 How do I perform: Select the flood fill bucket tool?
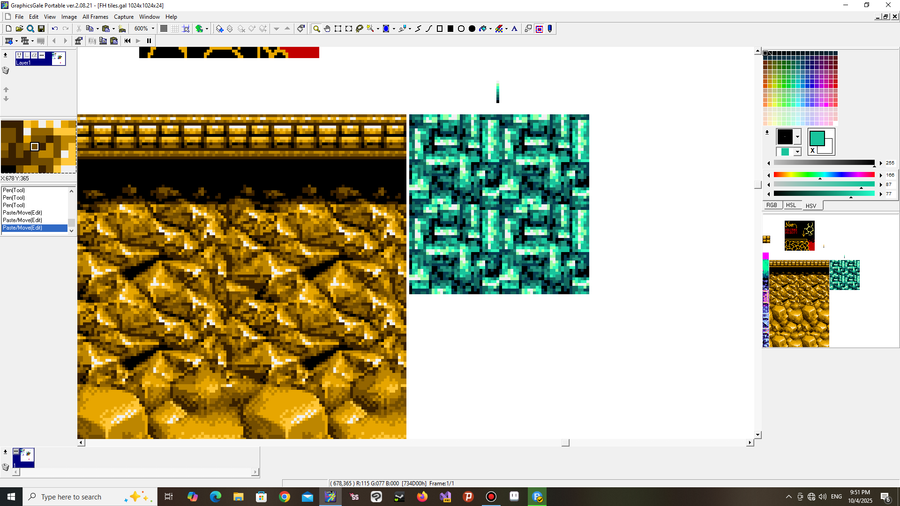click(x=483, y=29)
